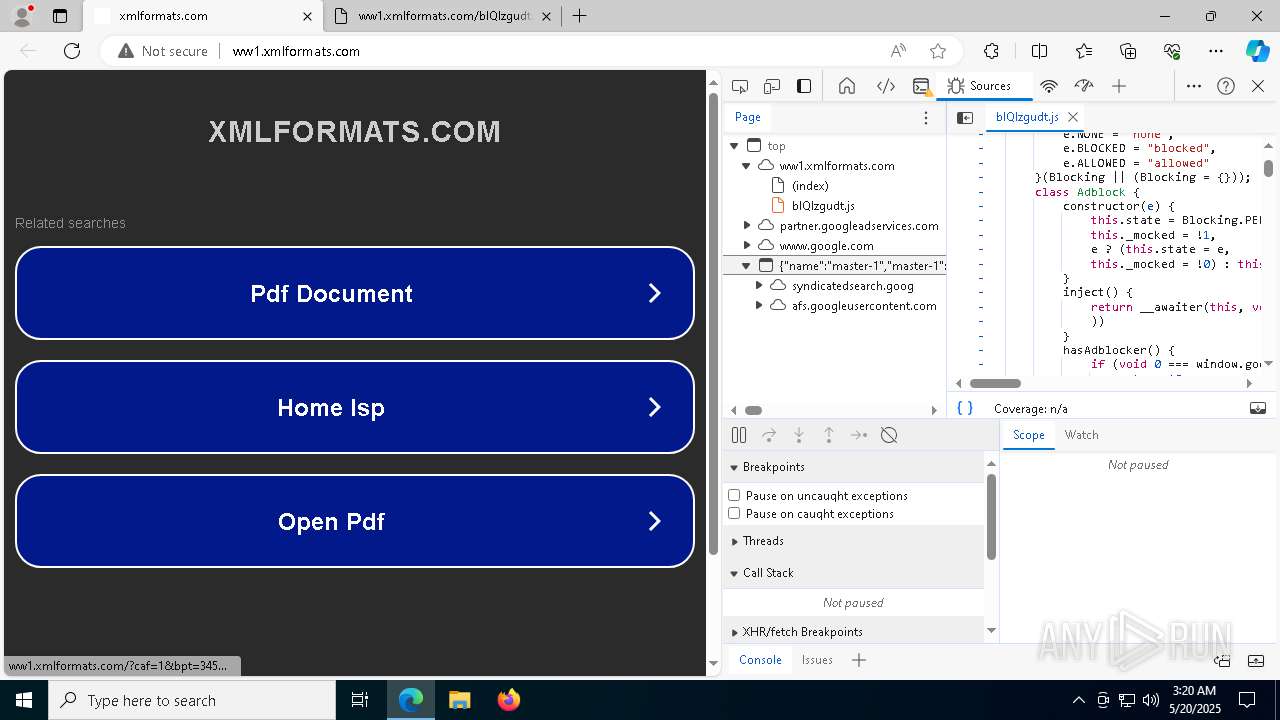Close the blQlzgudt.js editor tab

[1073, 117]
